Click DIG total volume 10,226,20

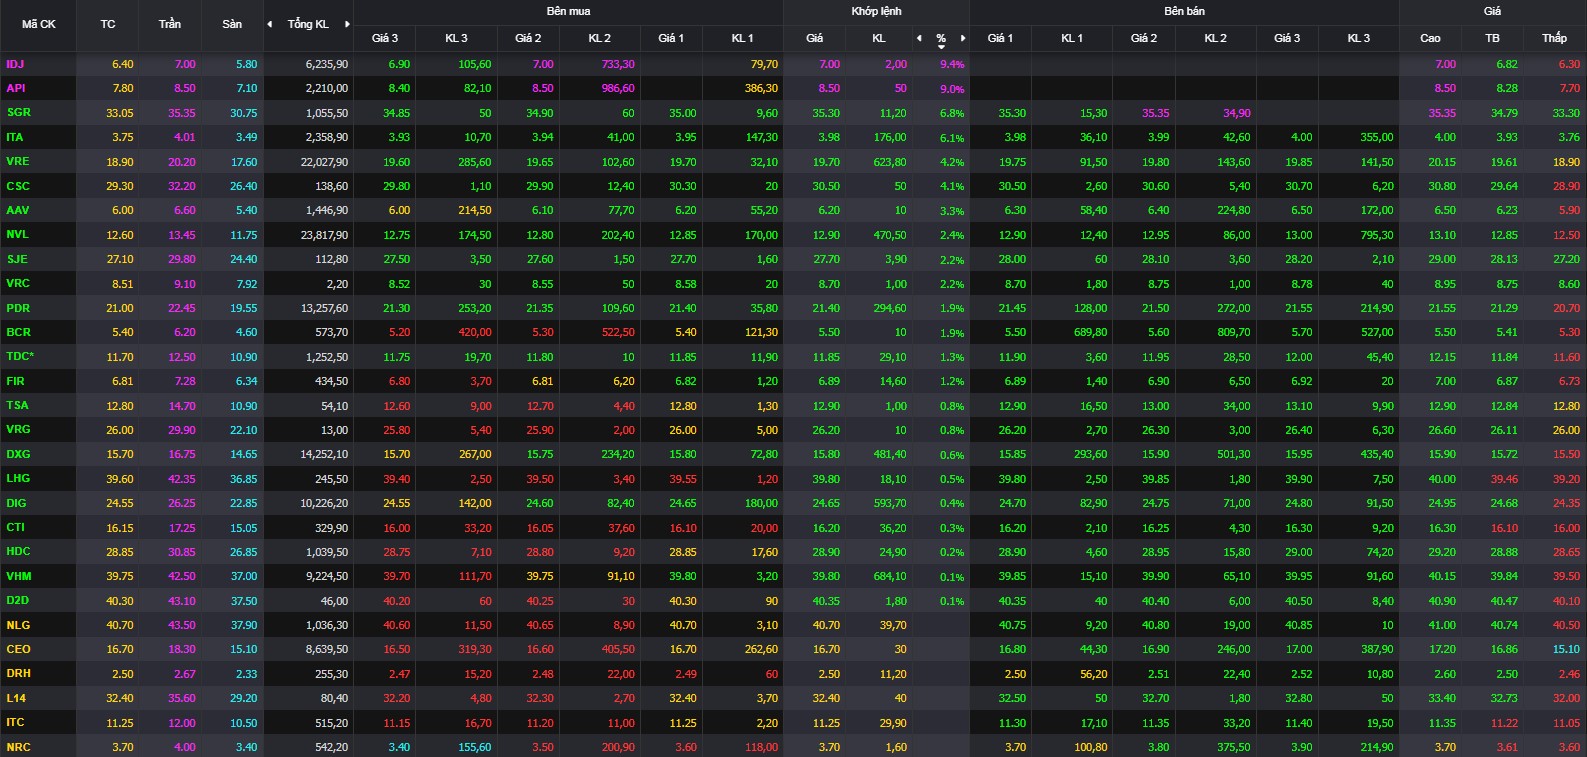[x=325, y=503]
